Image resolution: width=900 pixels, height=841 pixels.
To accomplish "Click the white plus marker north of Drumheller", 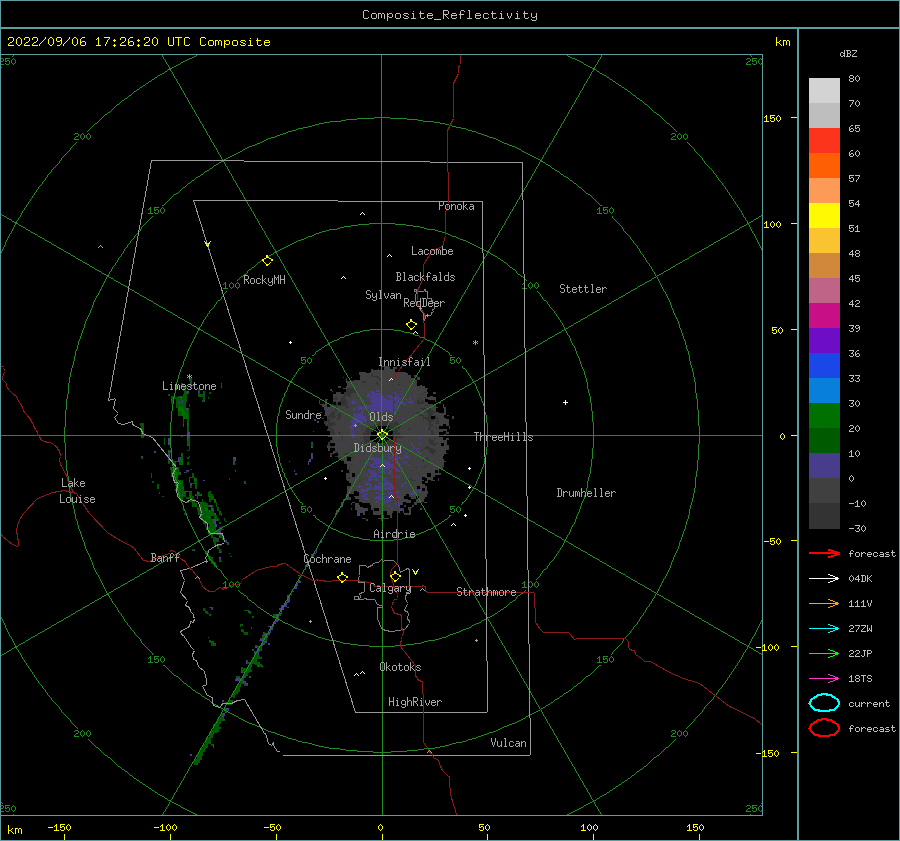I will (x=565, y=402).
